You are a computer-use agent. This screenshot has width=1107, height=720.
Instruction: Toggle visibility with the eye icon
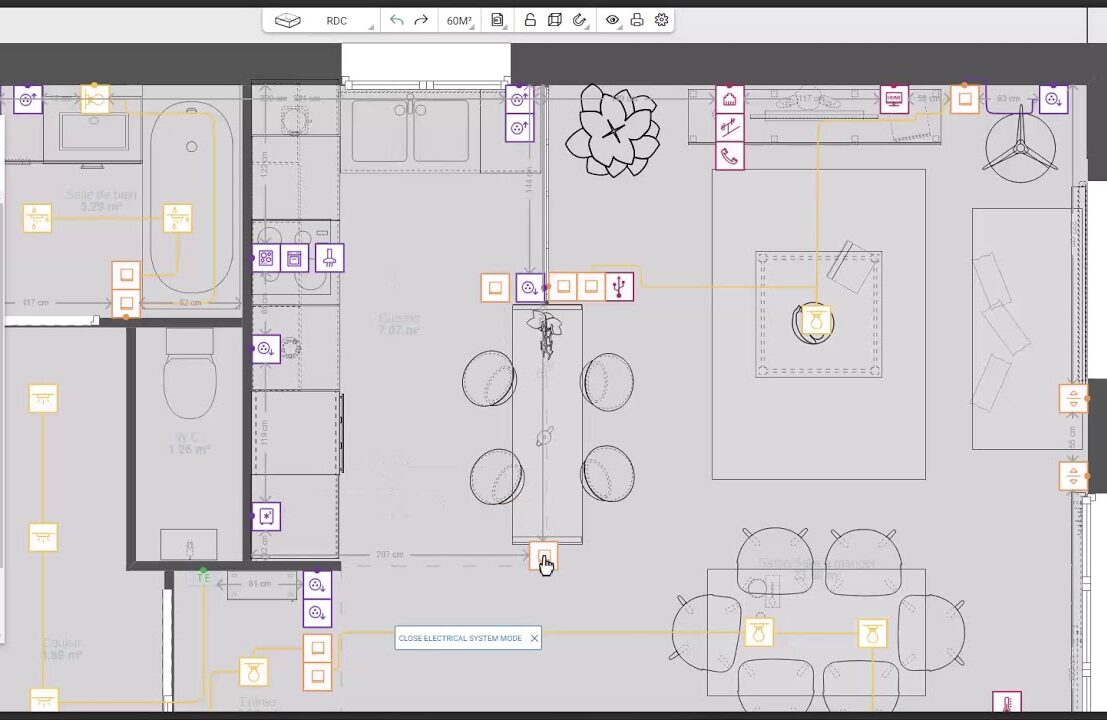[612, 20]
